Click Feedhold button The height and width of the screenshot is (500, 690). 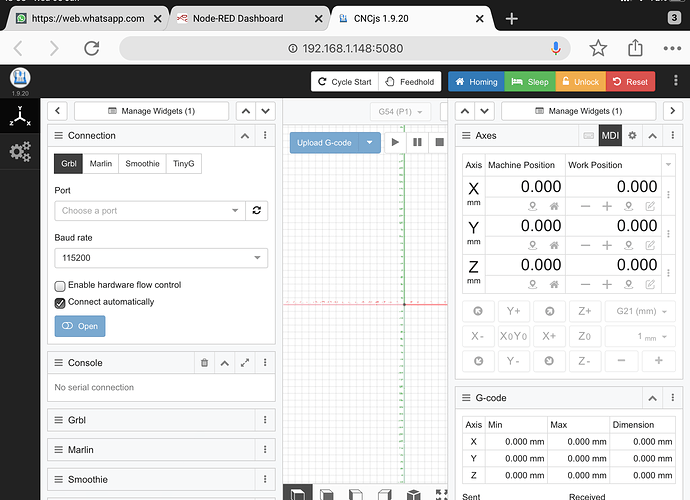pyautogui.click(x=410, y=81)
